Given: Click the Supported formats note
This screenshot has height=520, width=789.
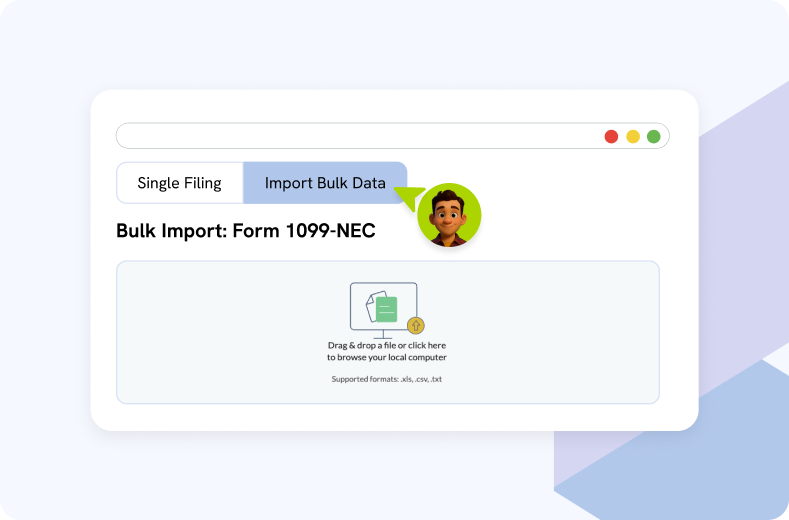Looking at the screenshot, I should [386, 379].
